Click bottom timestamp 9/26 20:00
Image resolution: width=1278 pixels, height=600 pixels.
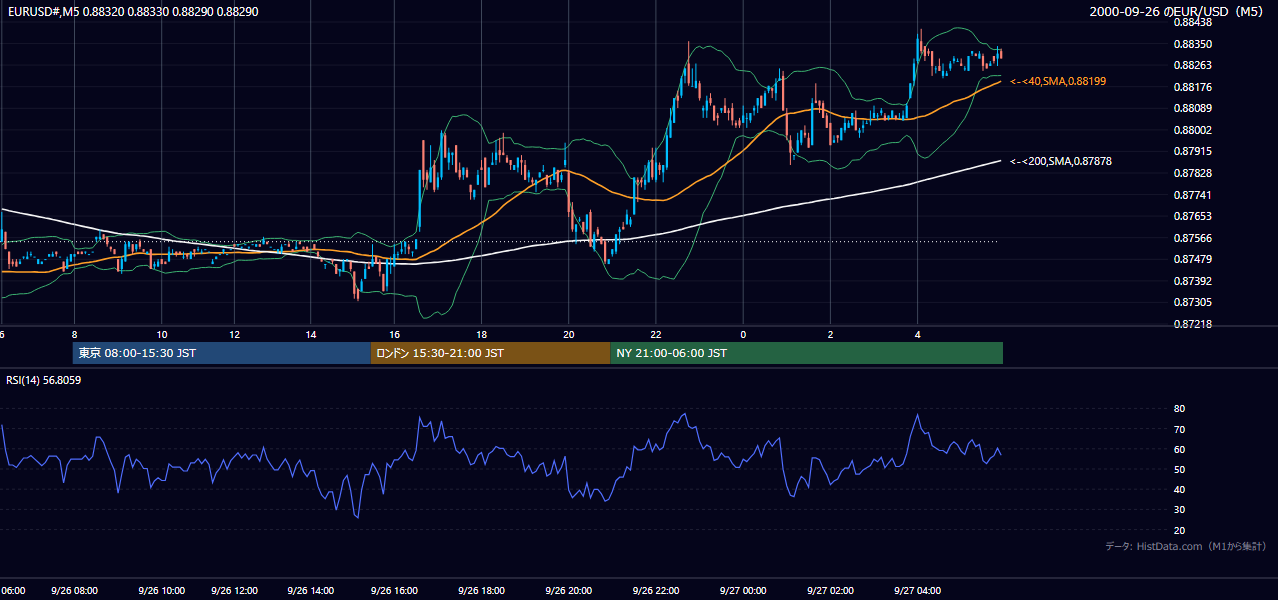pos(569,591)
